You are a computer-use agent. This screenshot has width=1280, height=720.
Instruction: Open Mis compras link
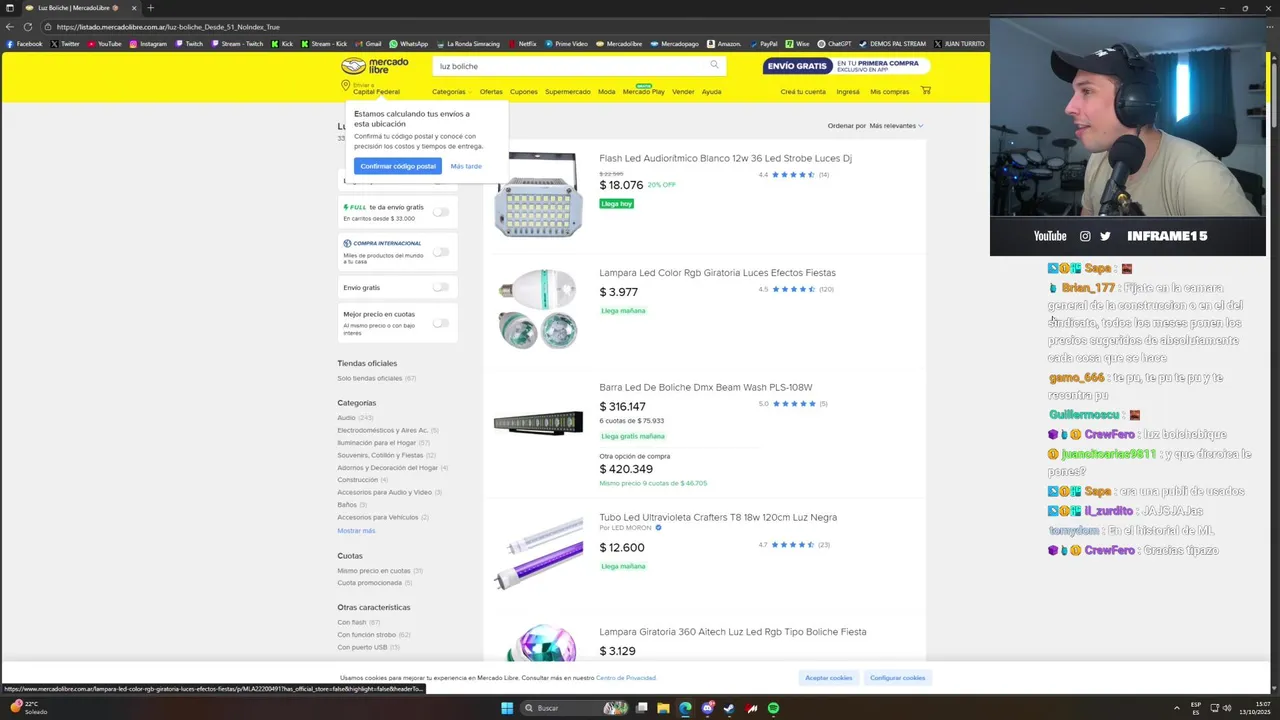pyautogui.click(x=890, y=92)
